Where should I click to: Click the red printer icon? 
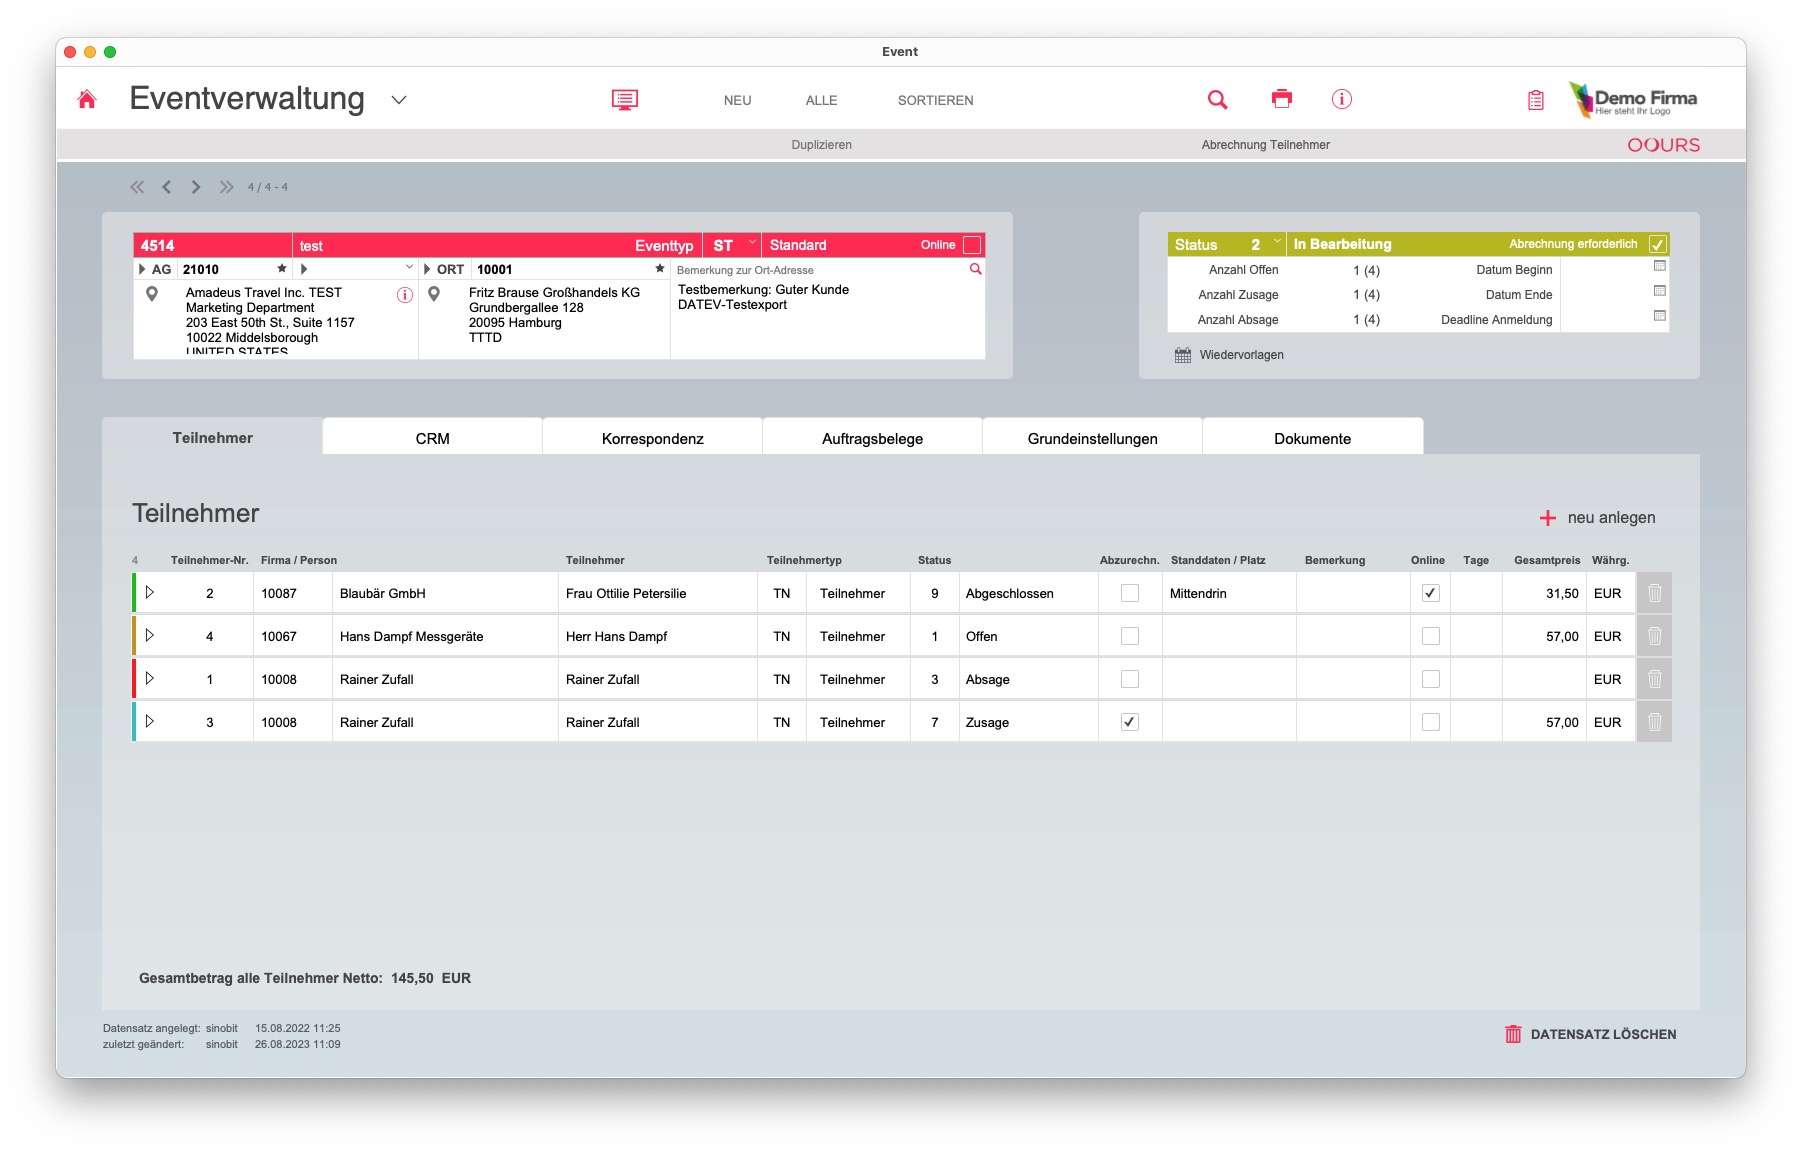pos(1282,98)
